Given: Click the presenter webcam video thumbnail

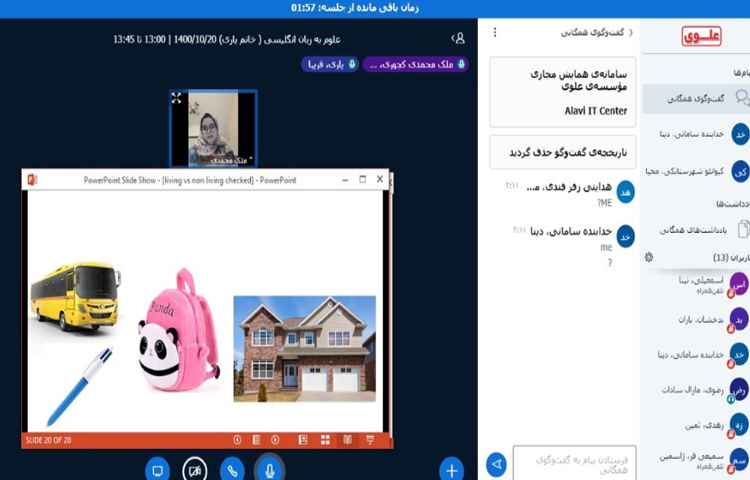Looking at the screenshot, I should point(213,128).
